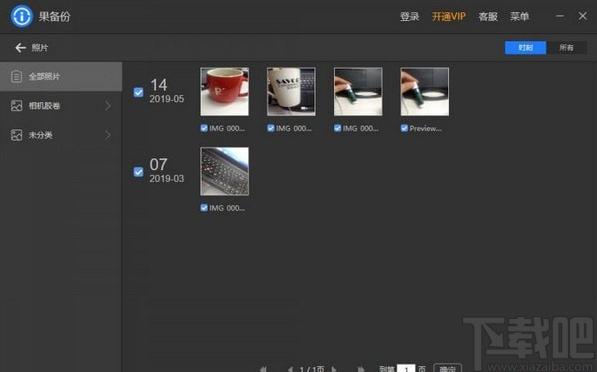The width and height of the screenshot is (597, 372).
Task: Open the 菜单 menu
Action: (x=519, y=16)
